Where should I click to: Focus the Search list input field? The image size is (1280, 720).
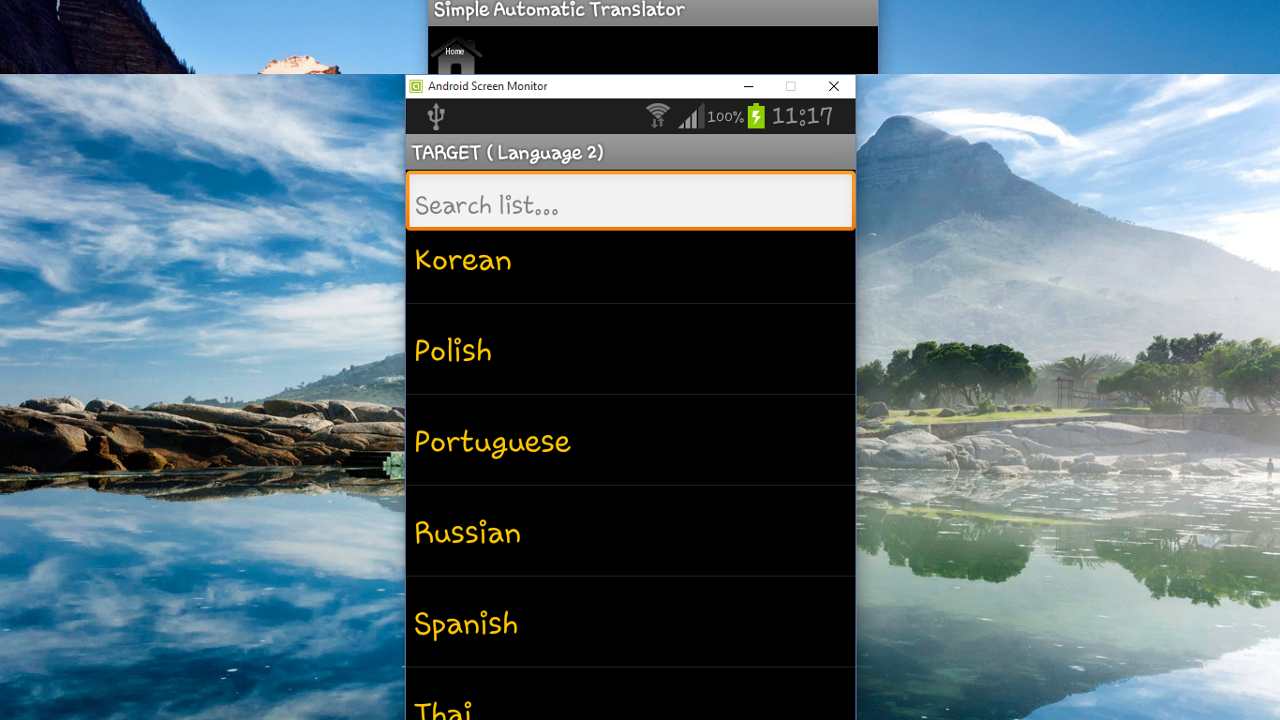point(631,201)
